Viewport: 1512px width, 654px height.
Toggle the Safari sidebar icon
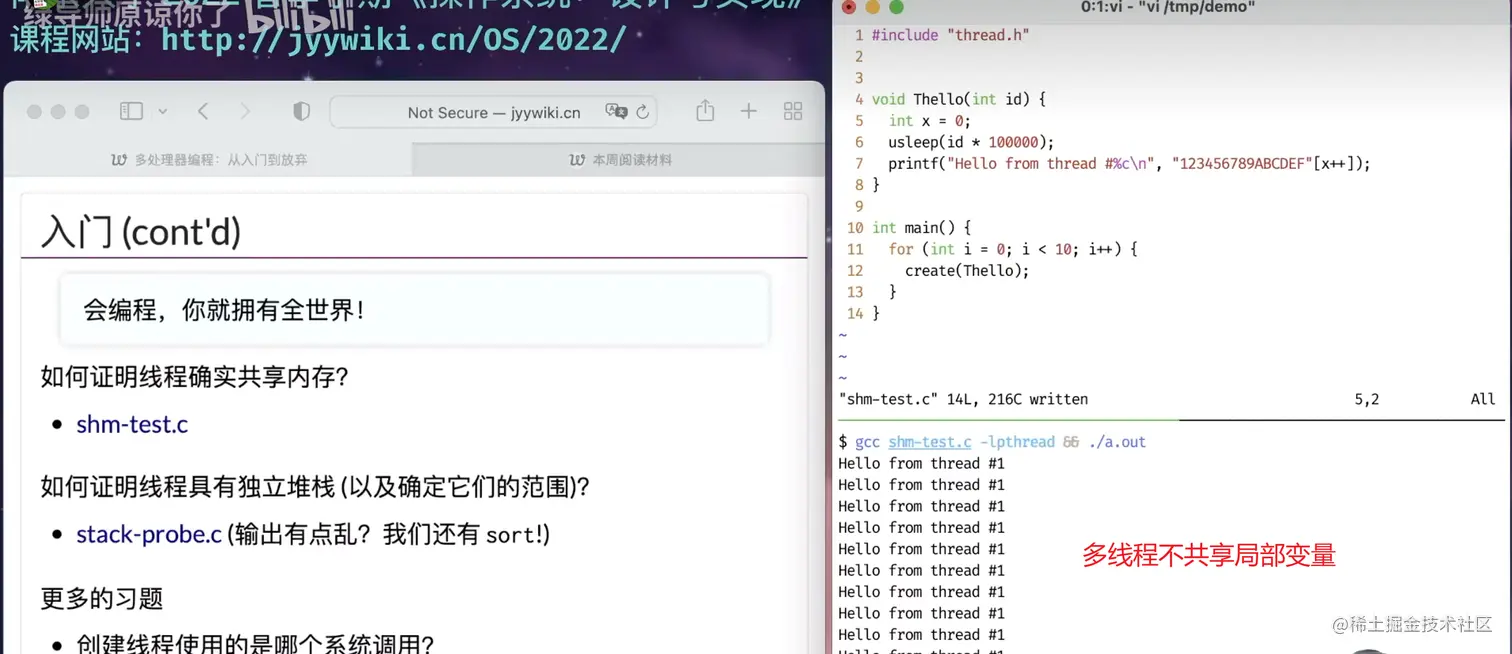(131, 111)
